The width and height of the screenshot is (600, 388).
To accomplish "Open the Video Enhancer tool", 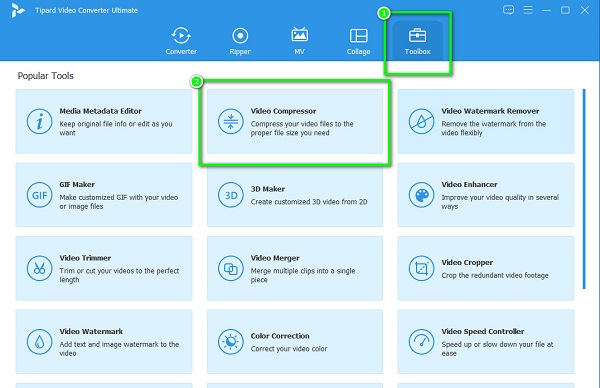I will tap(486, 195).
